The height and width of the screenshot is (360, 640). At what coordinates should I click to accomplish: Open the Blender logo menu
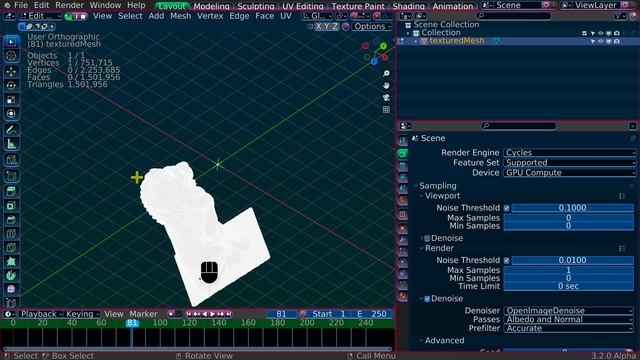click(7, 5)
